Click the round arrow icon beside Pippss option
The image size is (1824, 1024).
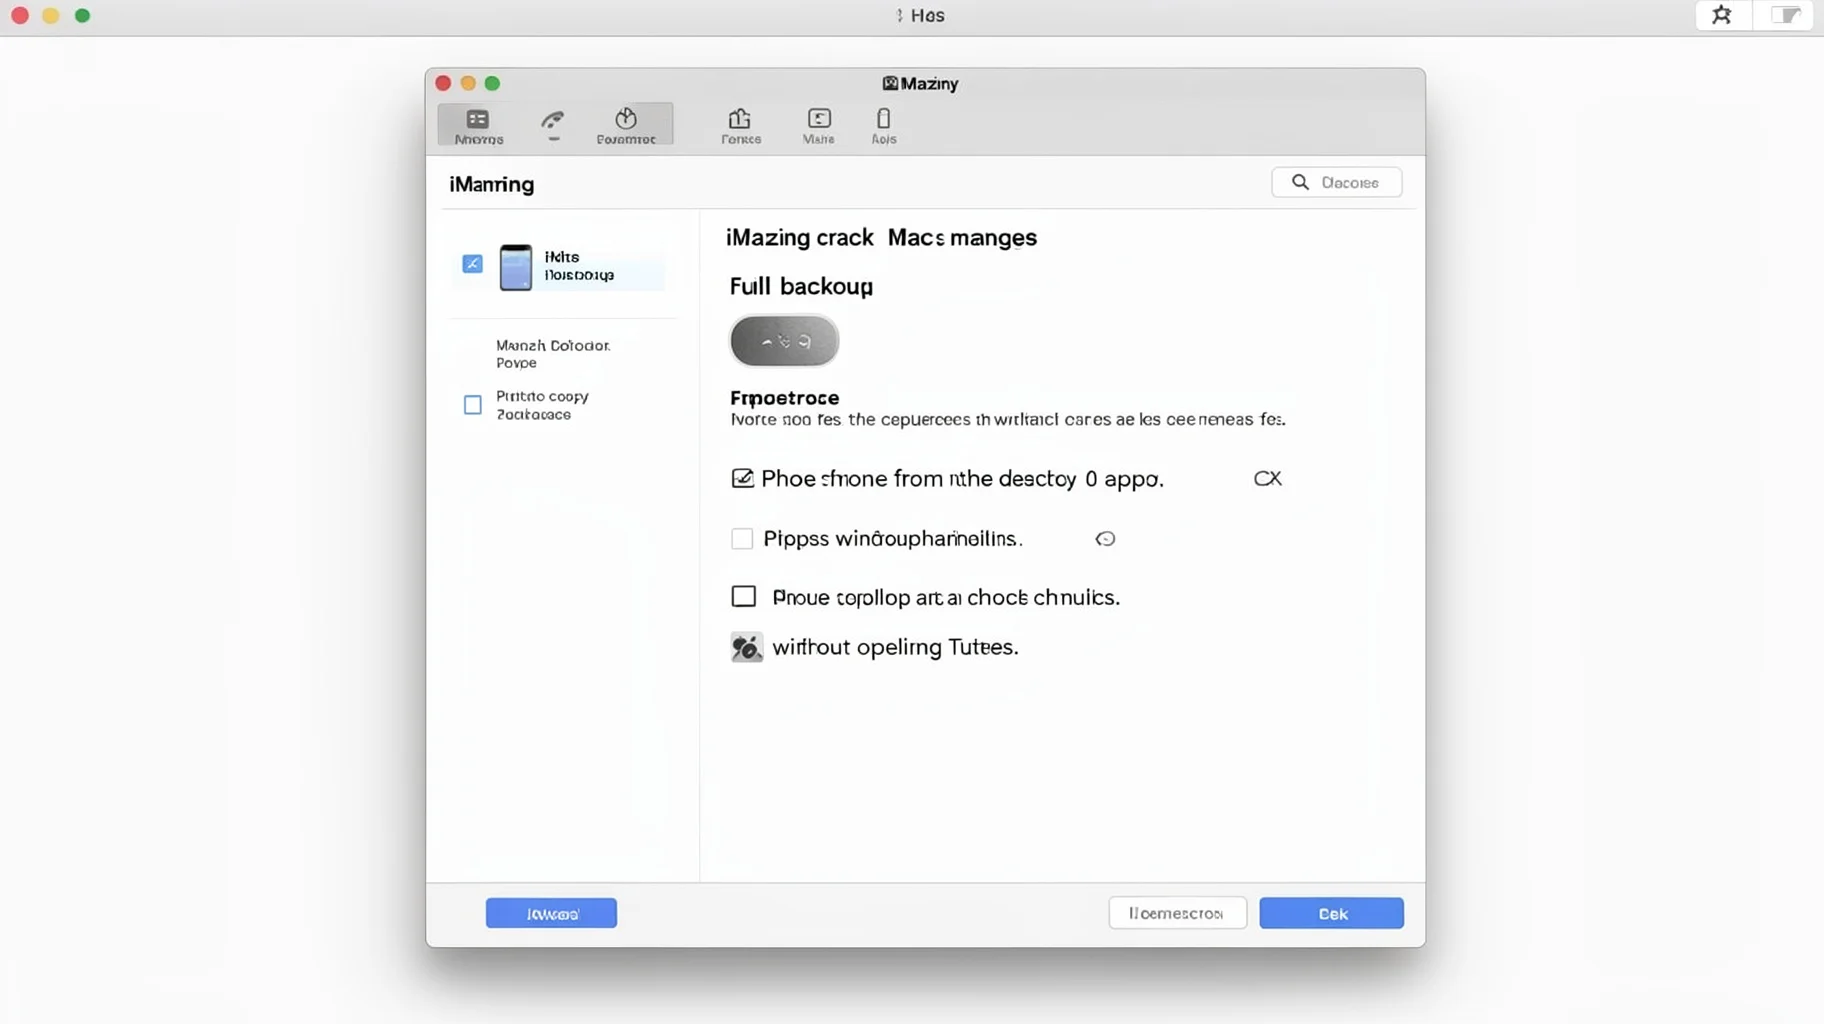pos(1105,539)
